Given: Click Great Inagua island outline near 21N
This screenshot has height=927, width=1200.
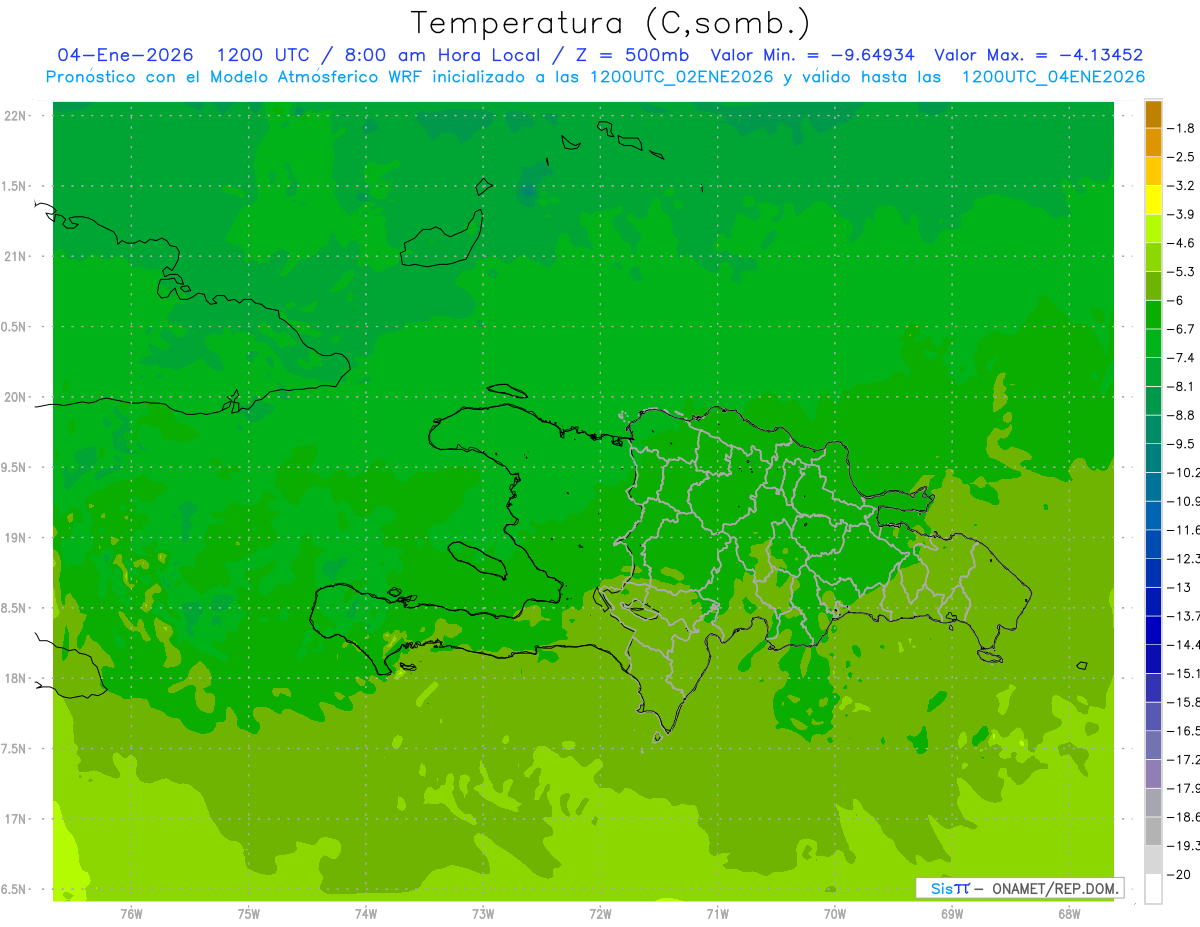Looking at the screenshot, I should (x=443, y=238).
